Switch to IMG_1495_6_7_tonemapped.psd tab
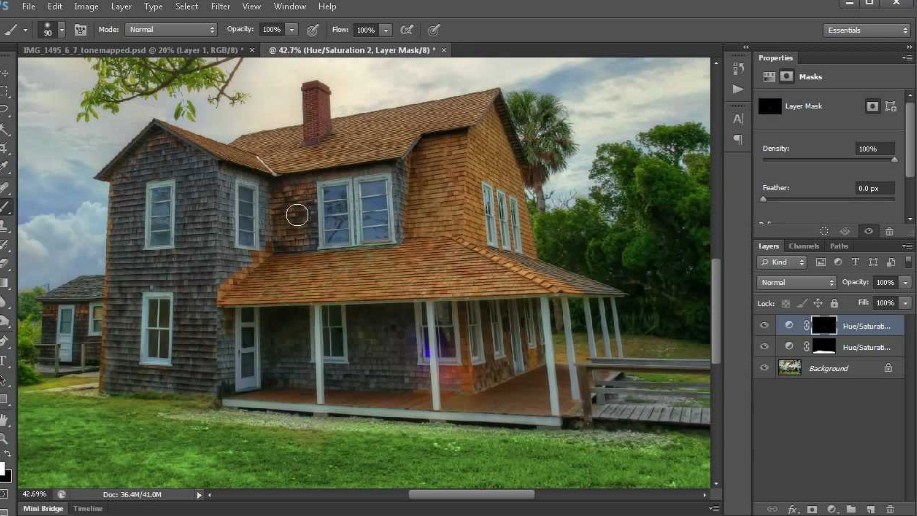The width and height of the screenshot is (917, 516). click(133, 50)
